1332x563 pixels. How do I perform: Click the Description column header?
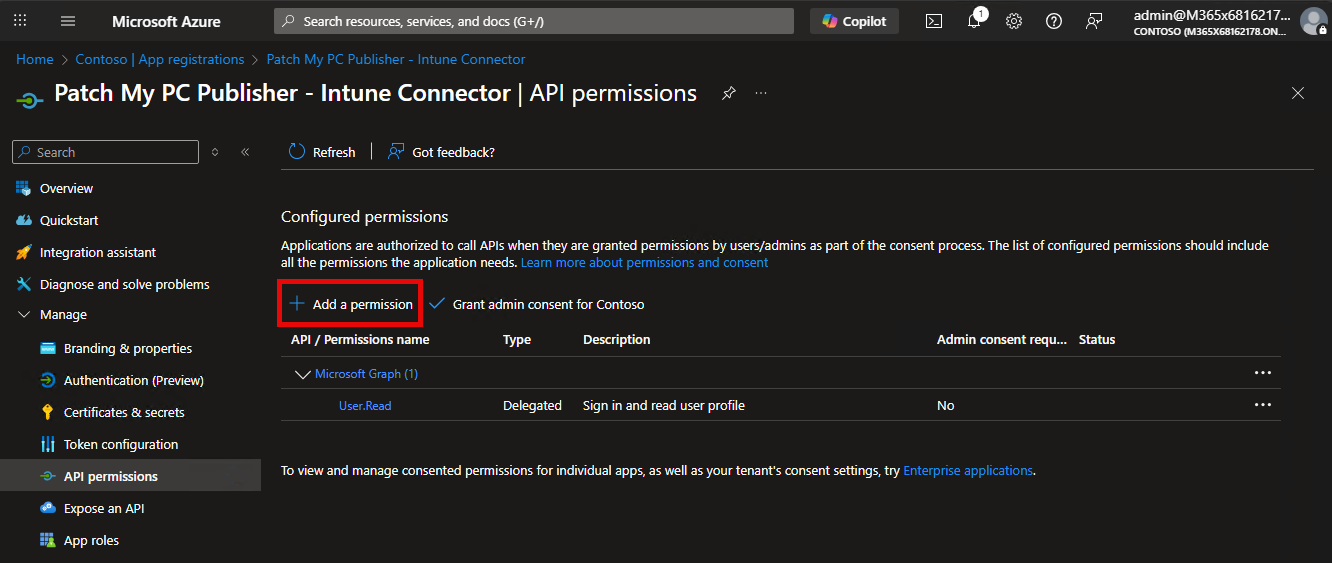coord(617,339)
